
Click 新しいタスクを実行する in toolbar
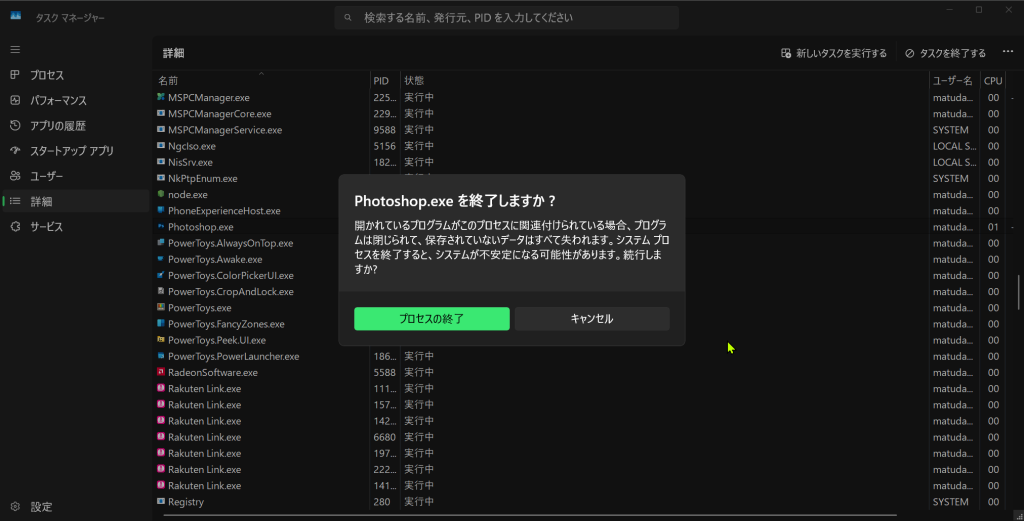click(x=834, y=53)
